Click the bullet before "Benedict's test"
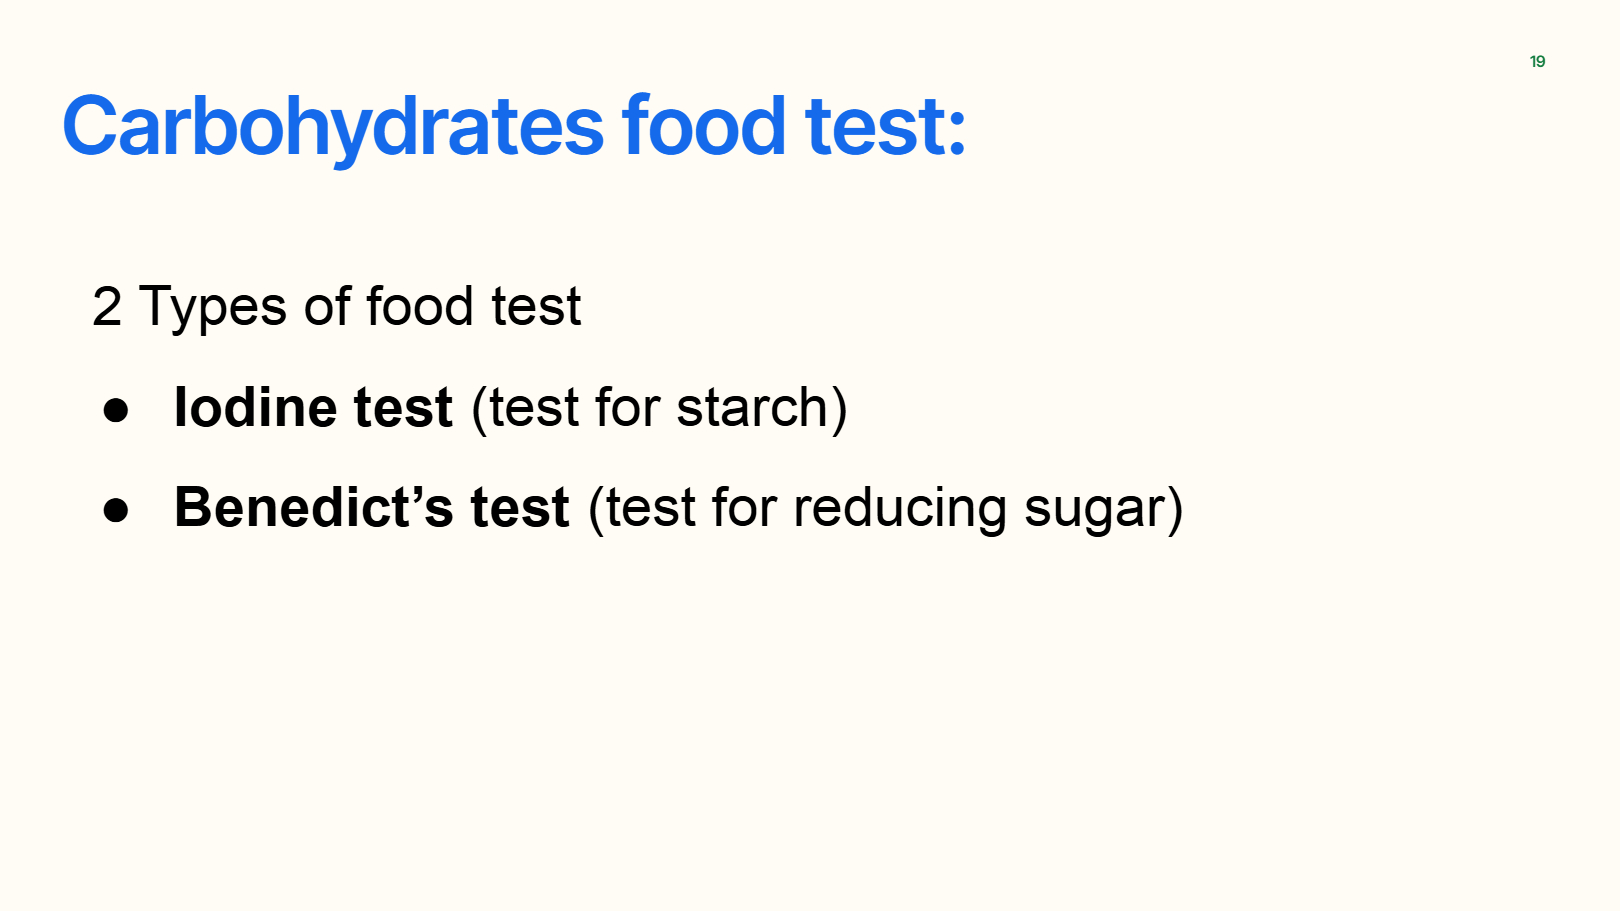 pos(116,509)
